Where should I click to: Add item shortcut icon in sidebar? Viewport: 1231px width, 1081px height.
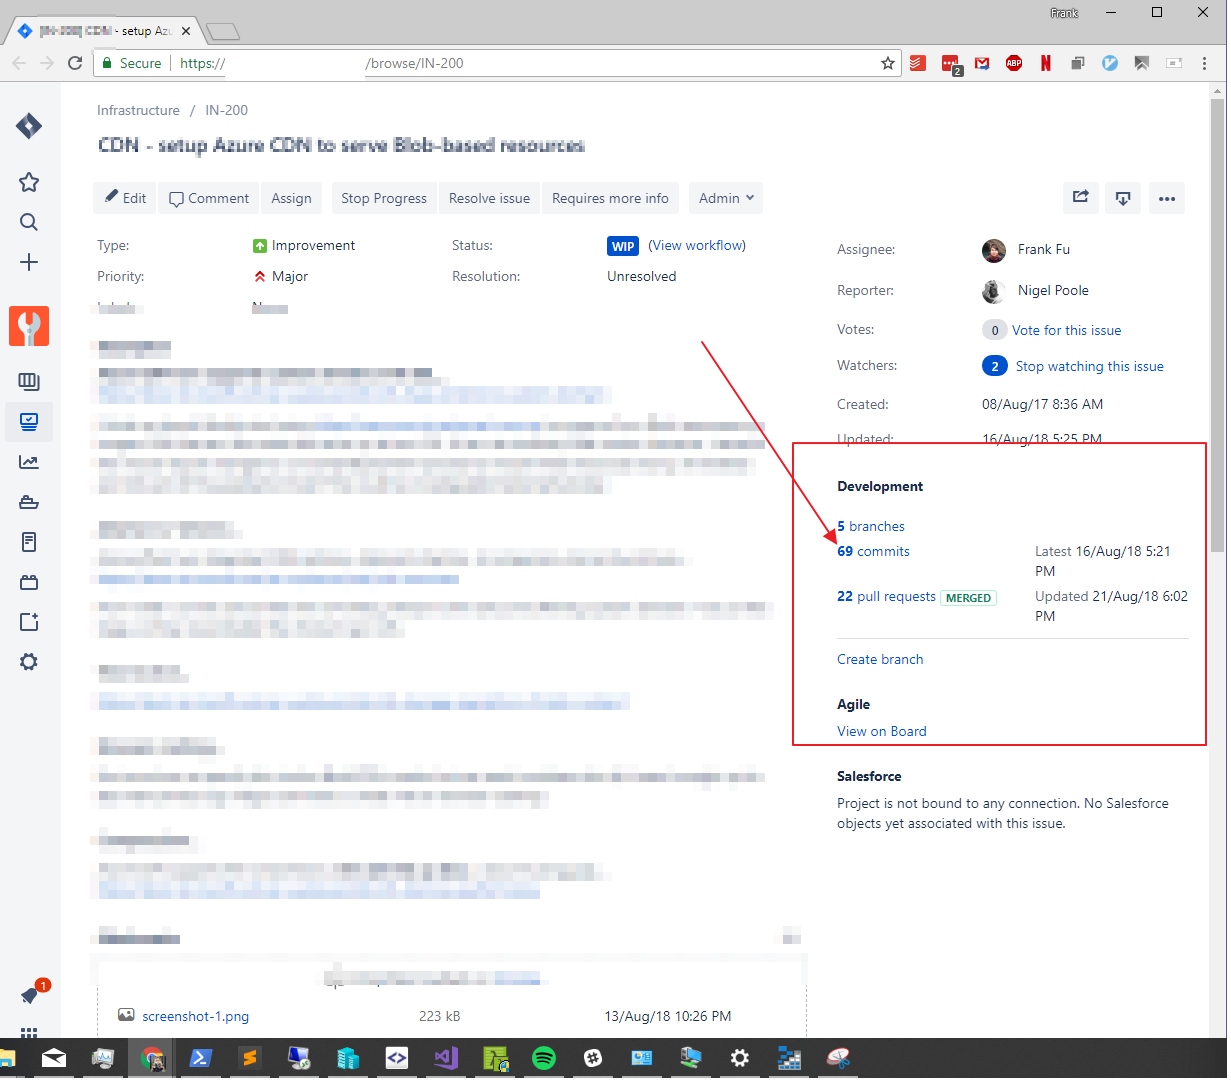click(x=29, y=622)
